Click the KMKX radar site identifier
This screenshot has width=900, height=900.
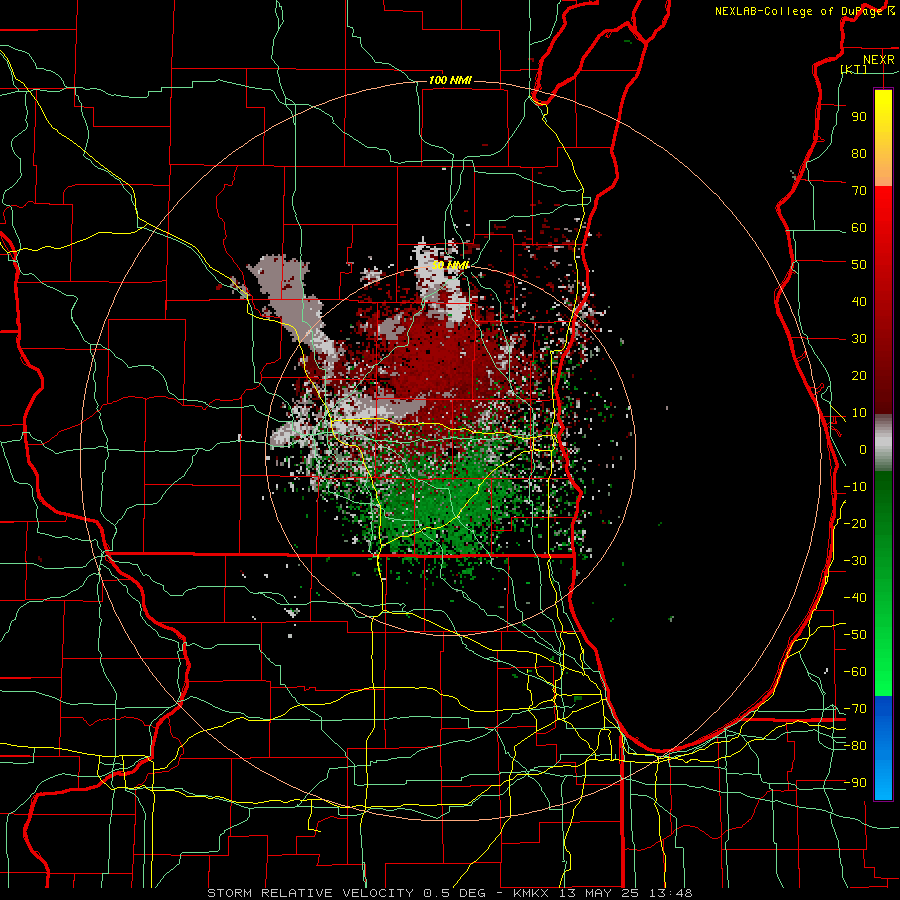(x=531, y=893)
